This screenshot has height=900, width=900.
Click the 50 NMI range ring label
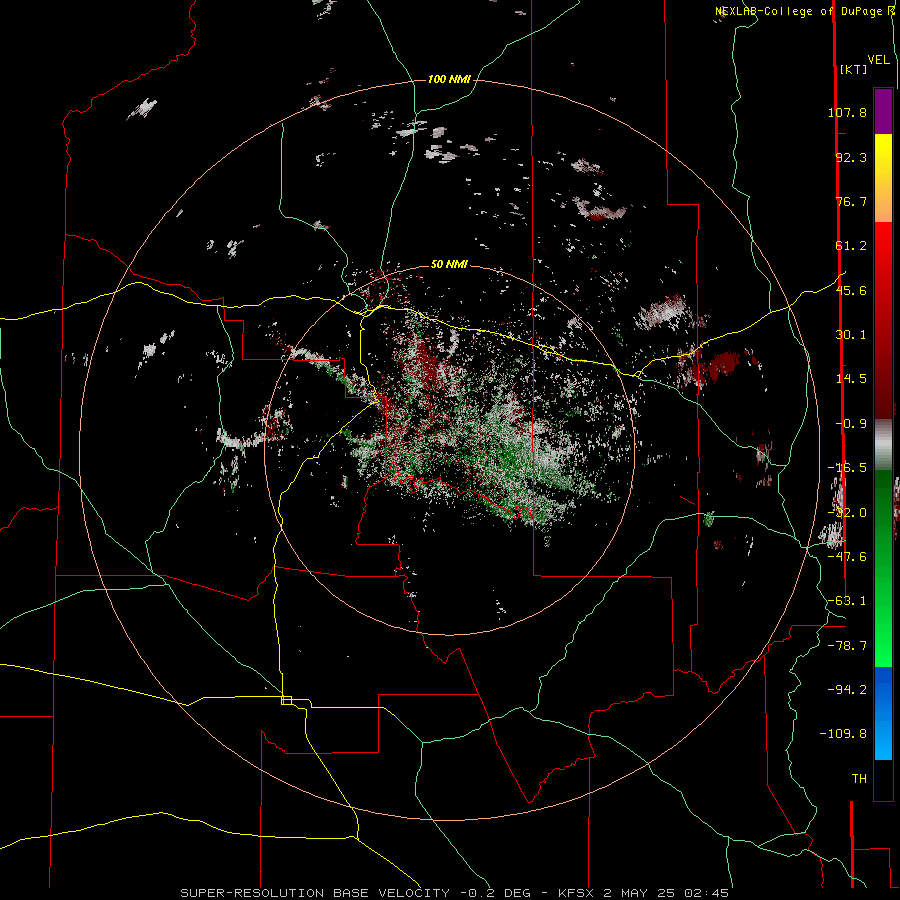[x=449, y=265]
